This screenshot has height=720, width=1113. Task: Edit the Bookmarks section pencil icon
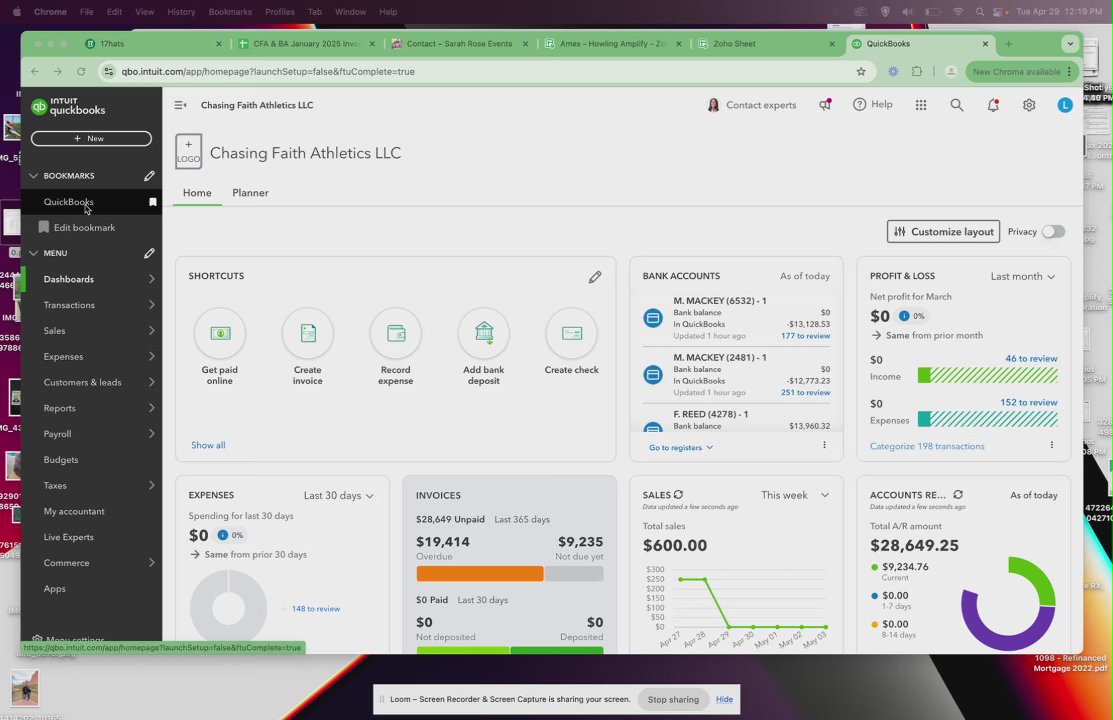149,175
